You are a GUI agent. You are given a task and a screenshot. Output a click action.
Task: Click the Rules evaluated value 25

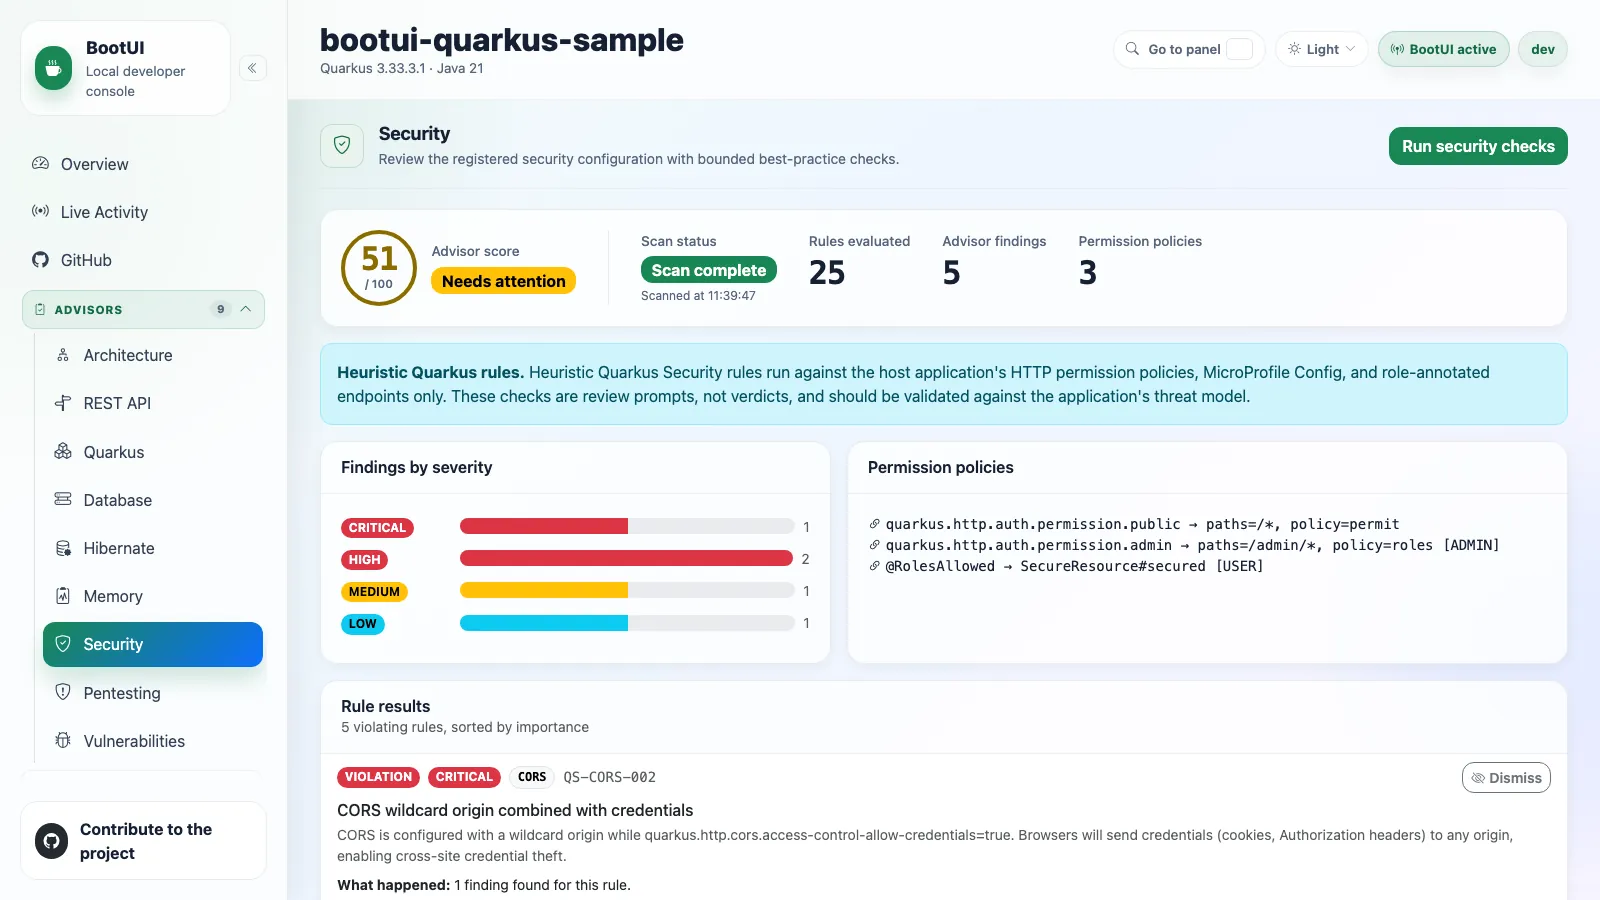click(x=827, y=272)
